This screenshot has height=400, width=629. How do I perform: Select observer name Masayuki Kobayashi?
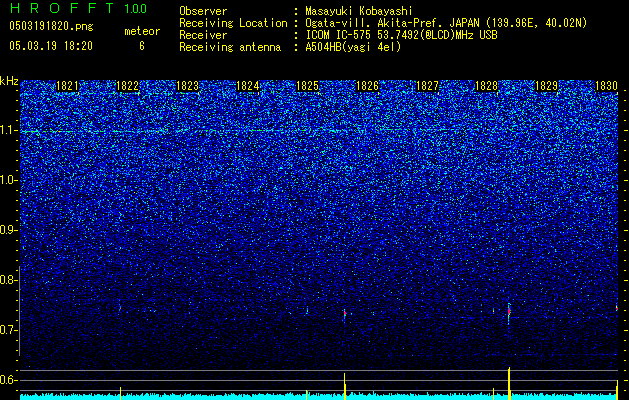[359, 12]
